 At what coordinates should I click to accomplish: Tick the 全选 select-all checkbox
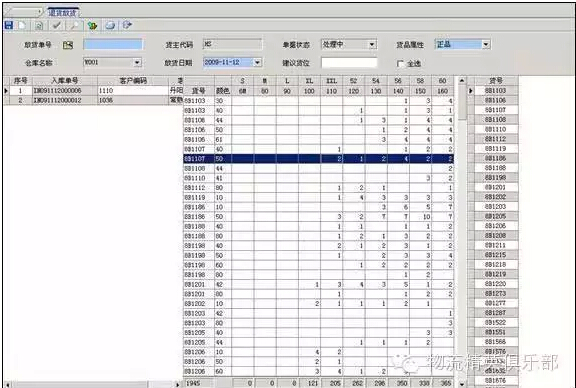click(400, 64)
